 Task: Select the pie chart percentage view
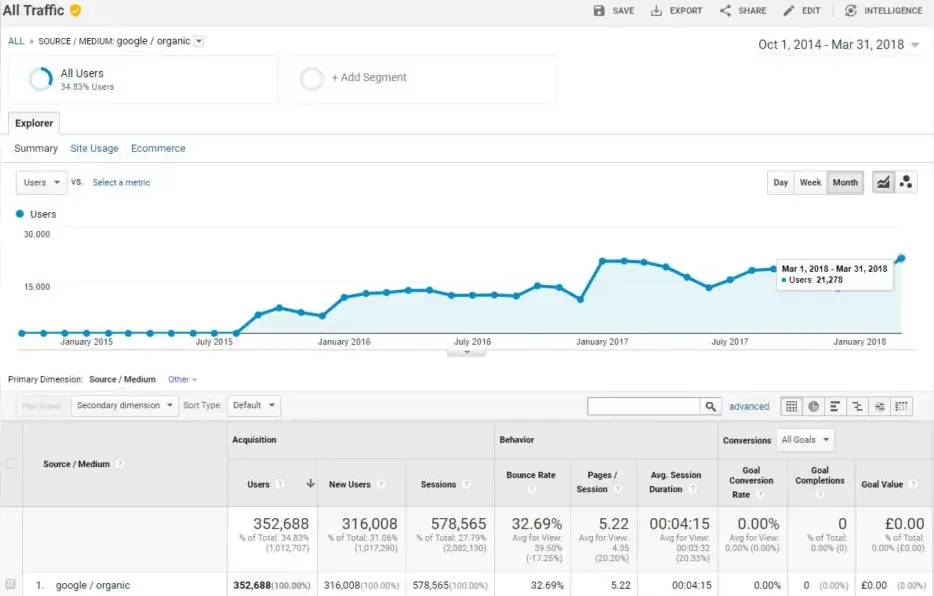click(814, 406)
